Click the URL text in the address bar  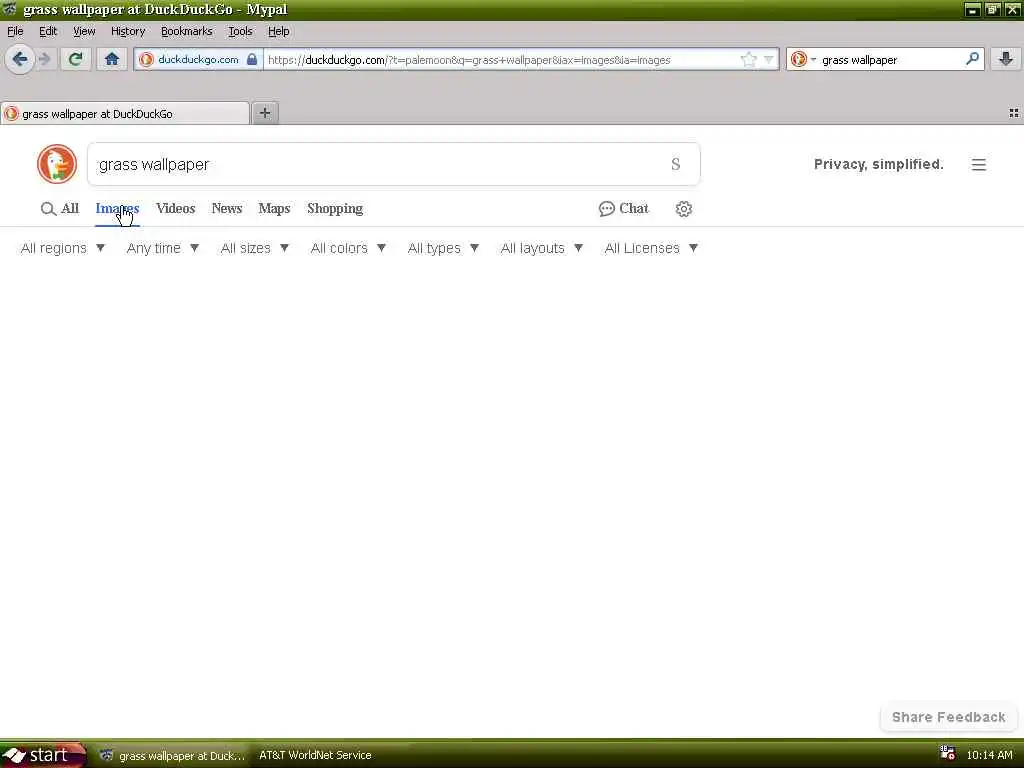(469, 59)
